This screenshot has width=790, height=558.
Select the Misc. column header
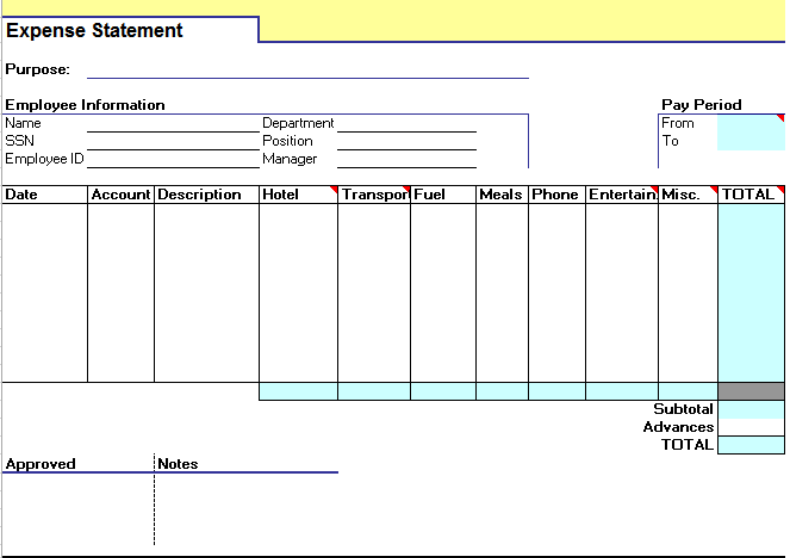688,195
